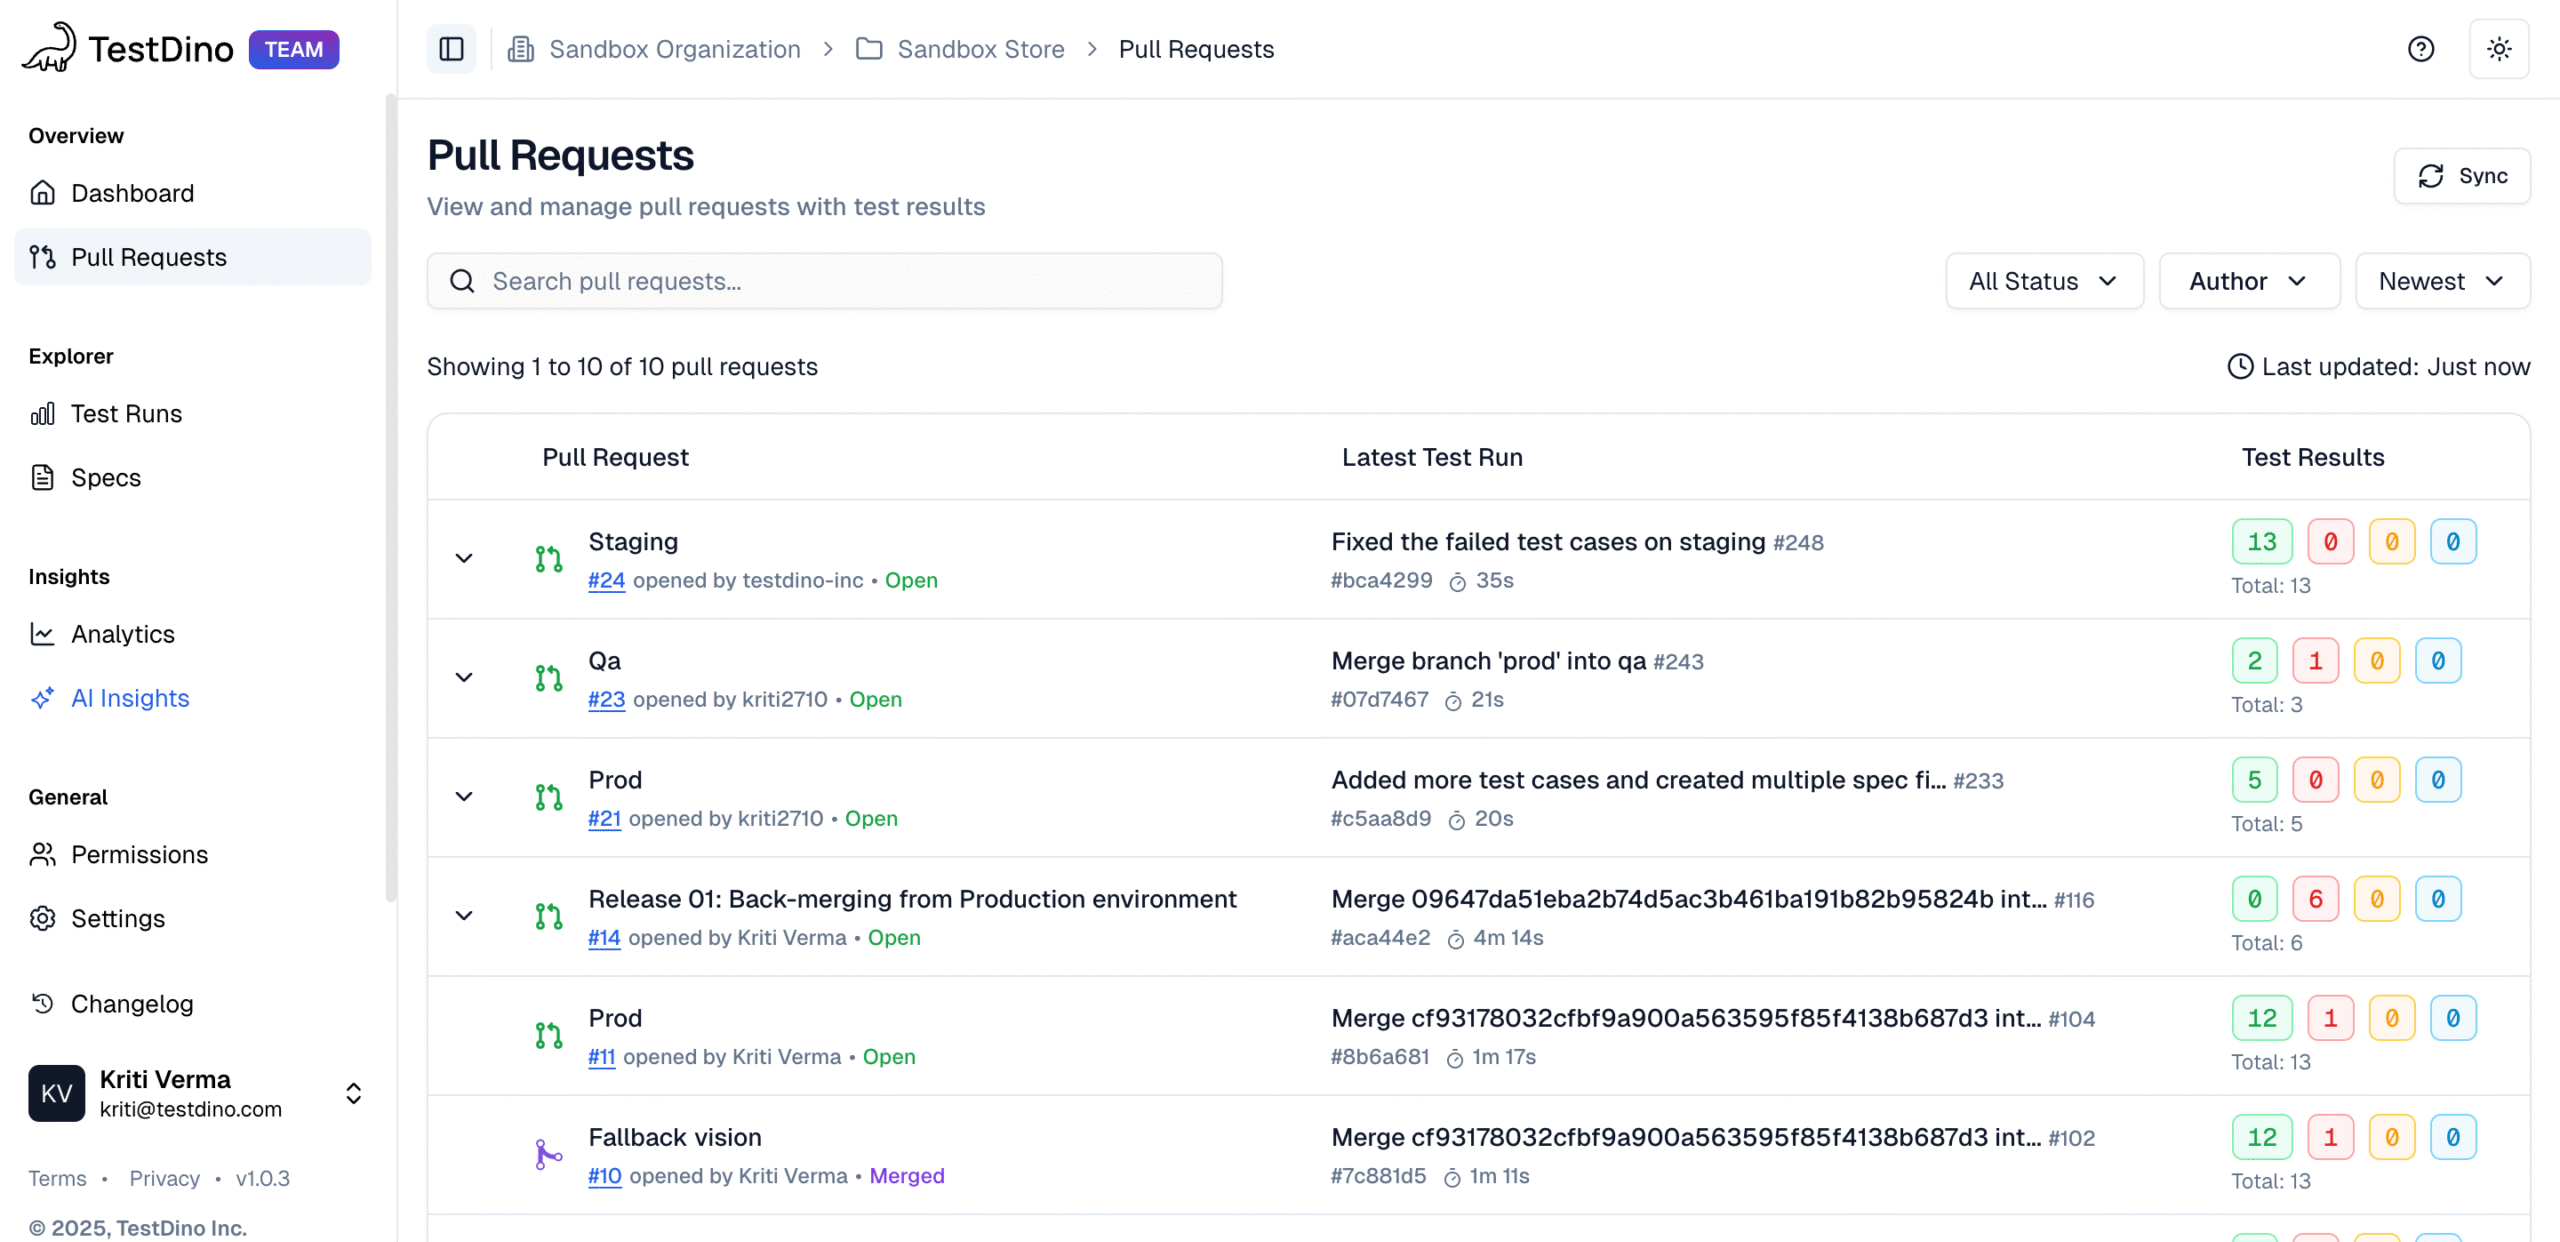Open Sandbox Store from the breadcrumb
This screenshot has height=1242, width=2560.
[x=980, y=48]
